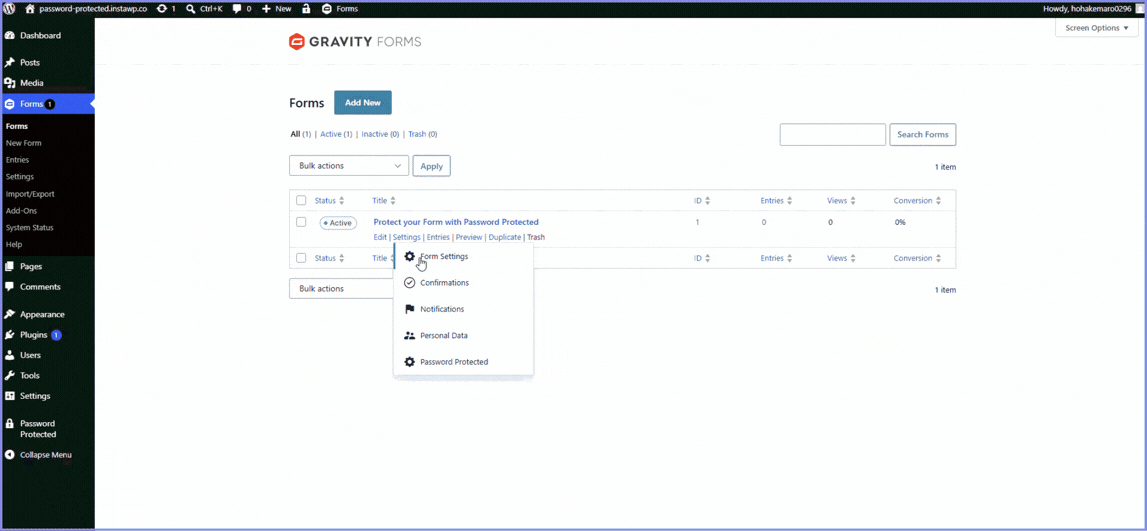1147x531 pixels.
Task: Check the select-all checkbox in table footer
Action: [x=301, y=258]
